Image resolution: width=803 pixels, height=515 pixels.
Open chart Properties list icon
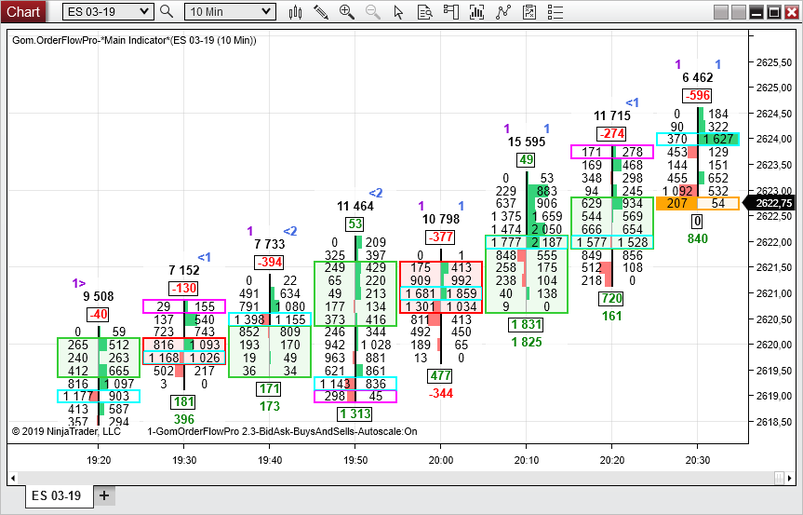[555, 12]
